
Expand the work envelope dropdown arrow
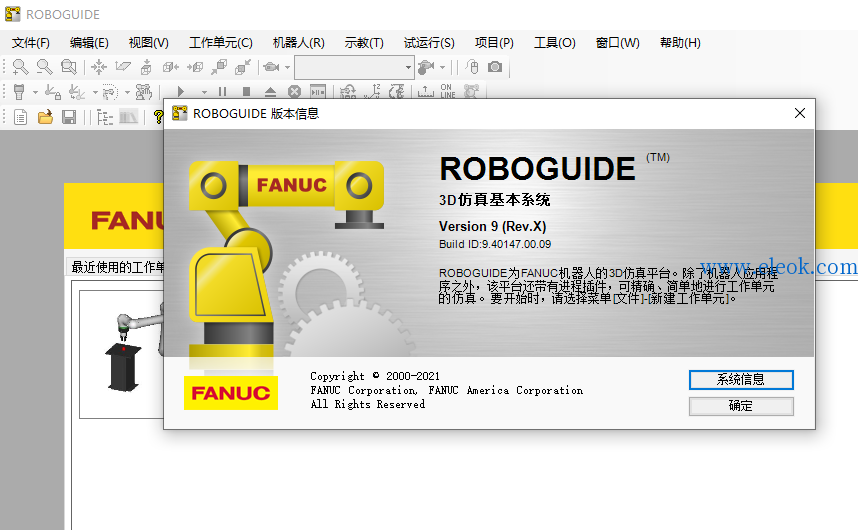(x=127, y=92)
